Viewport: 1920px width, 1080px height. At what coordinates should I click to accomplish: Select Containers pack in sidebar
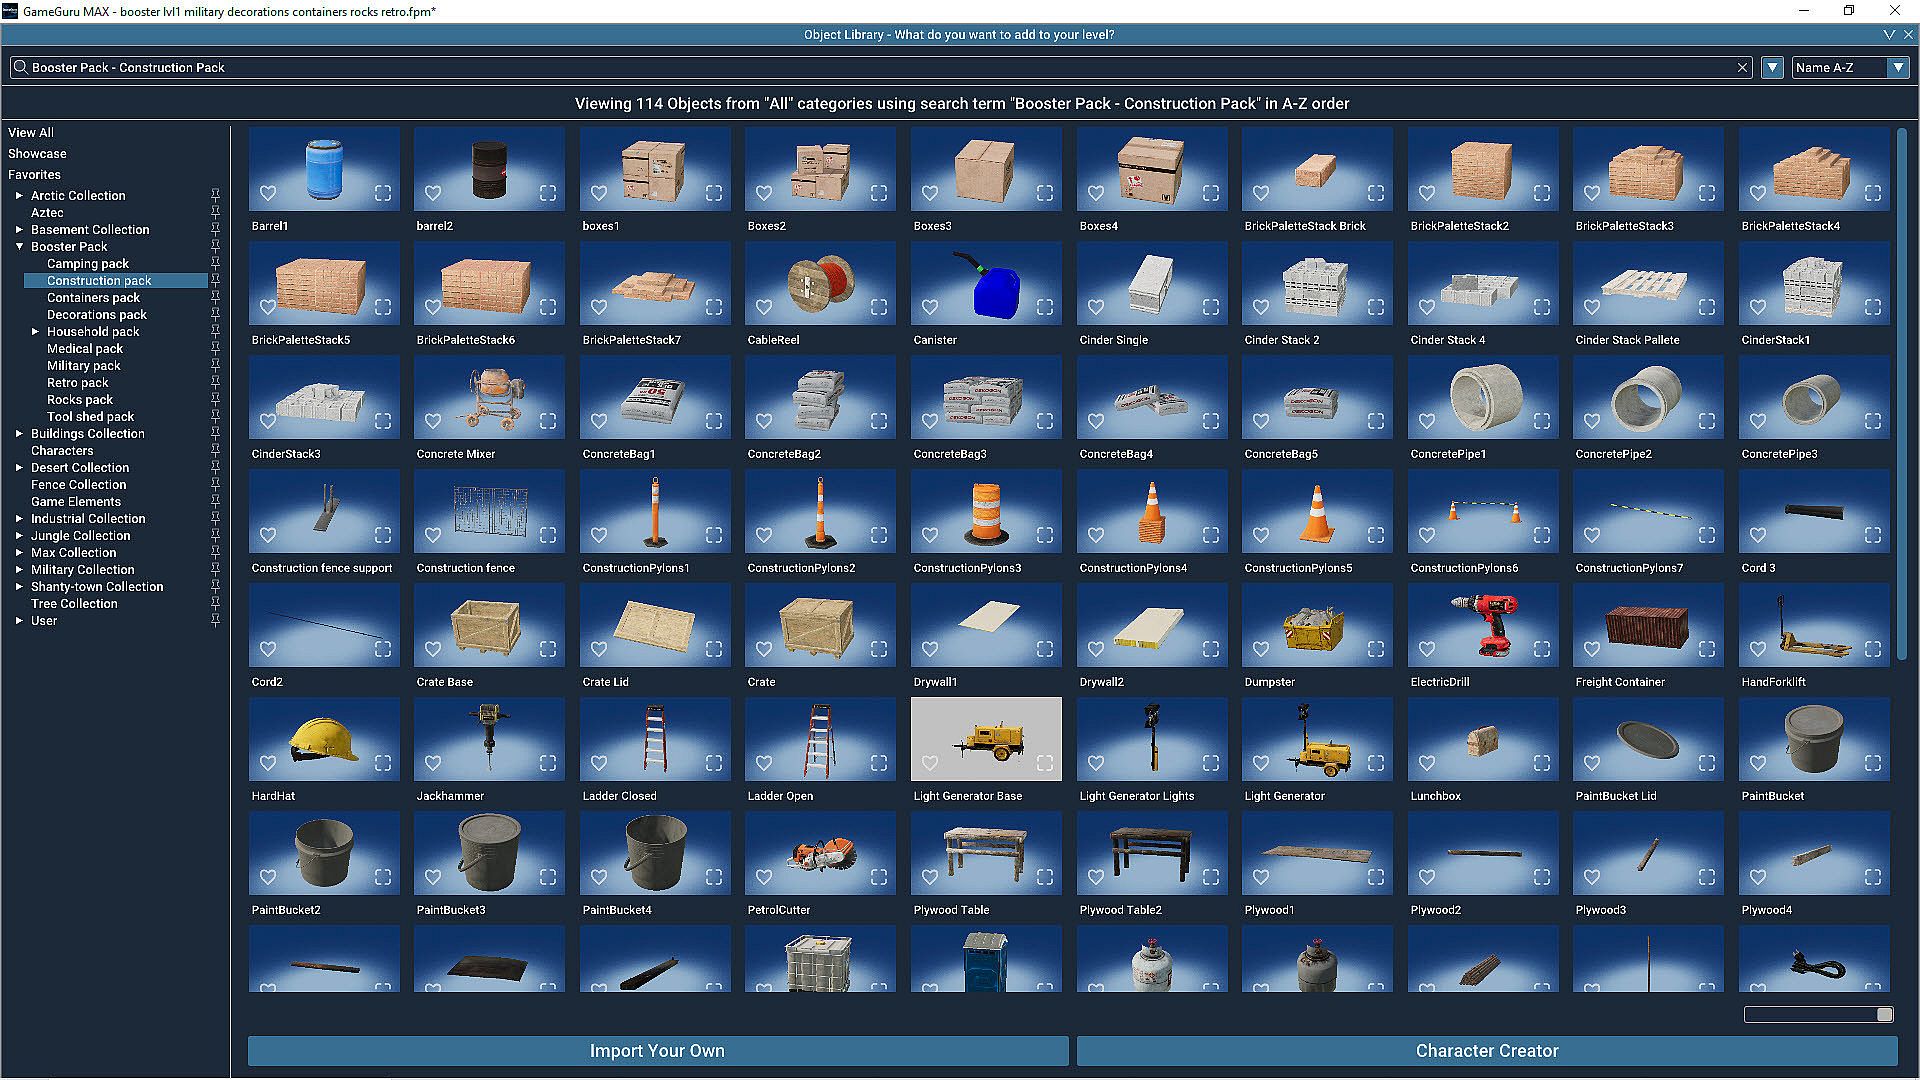(x=93, y=298)
